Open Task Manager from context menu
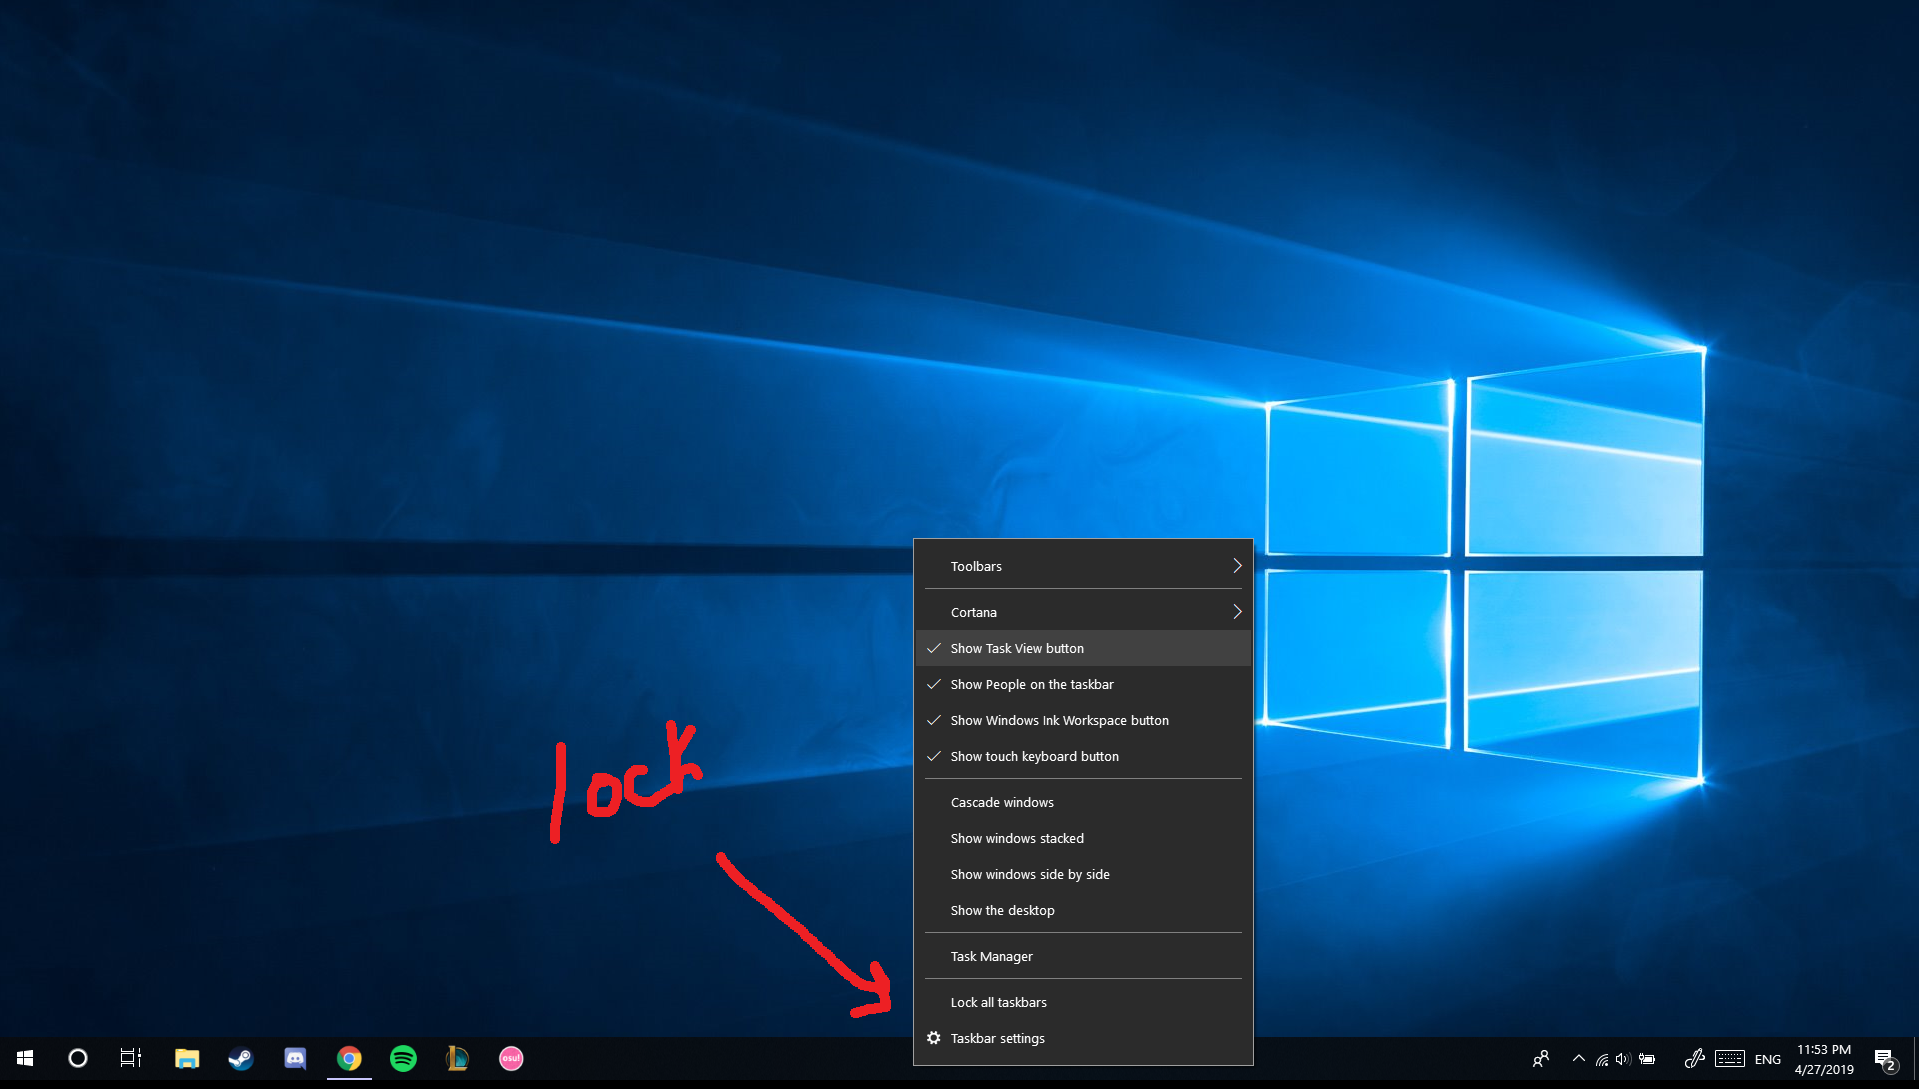Screen dimensions: 1919x1089 pos(1083,956)
